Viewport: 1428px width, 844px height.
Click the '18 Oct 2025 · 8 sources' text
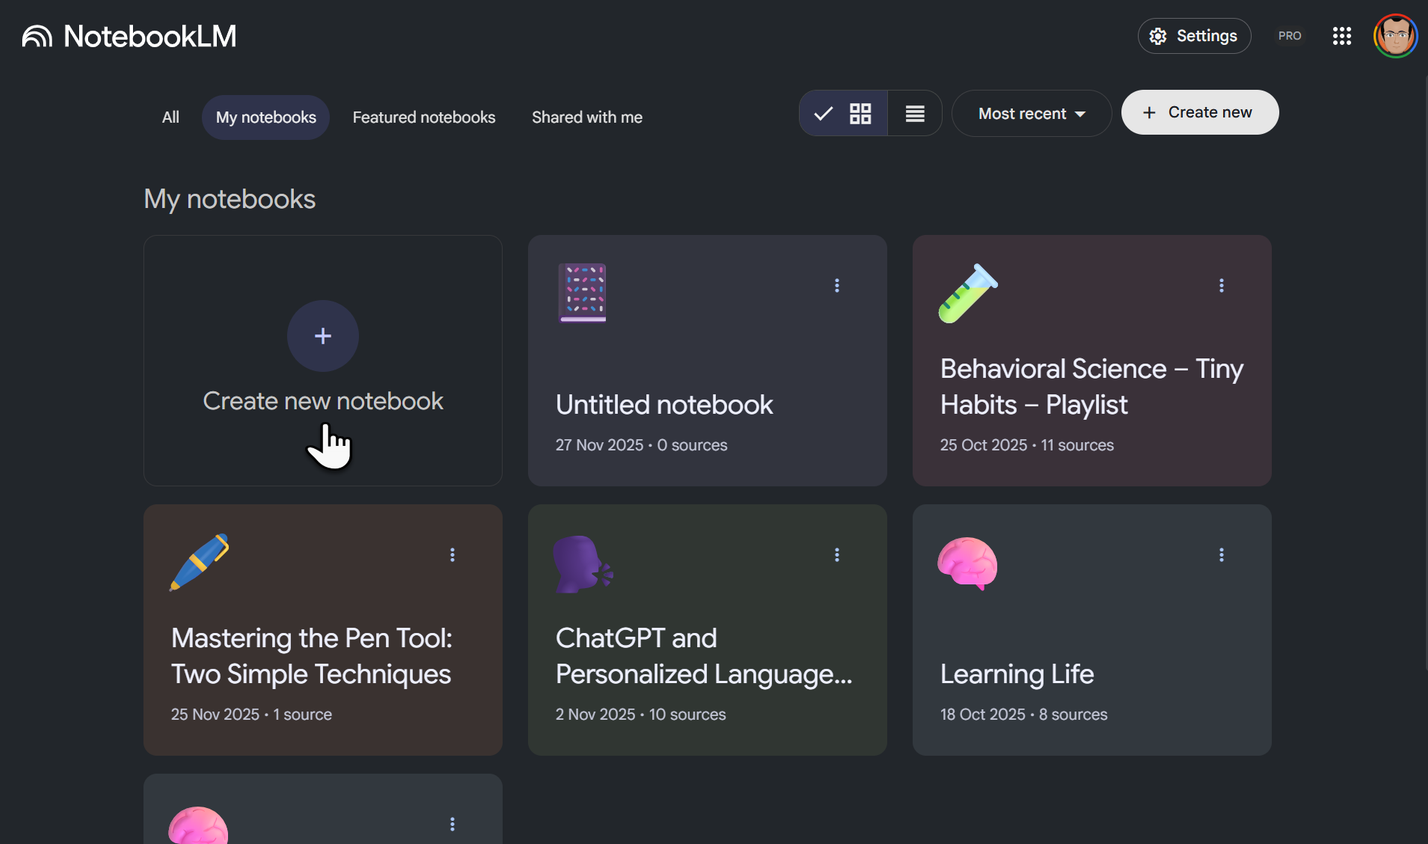point(1024,714)
